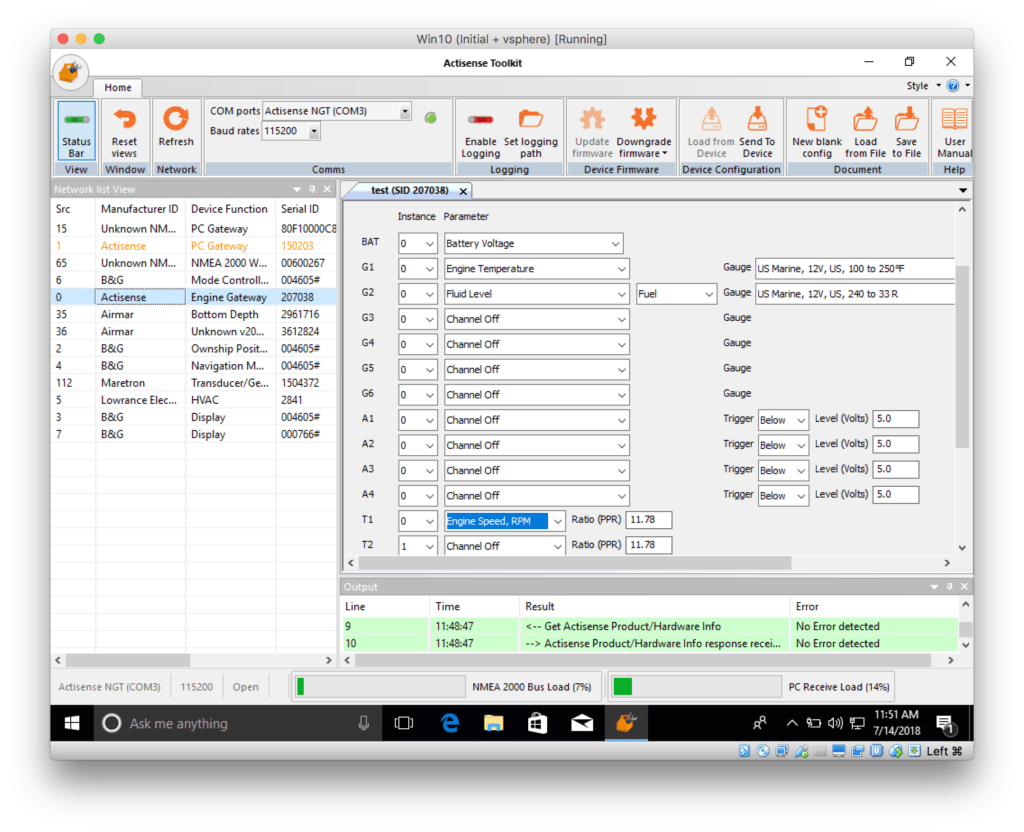Click the T1 Ratio (PPR) field
Image resolution: width=1024 pixels, height=832 pixels.
648,520
